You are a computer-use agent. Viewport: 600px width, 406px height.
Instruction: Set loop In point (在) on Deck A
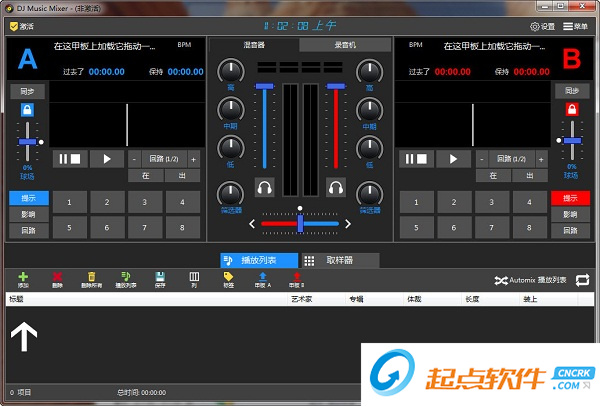[x=146, y=176]
